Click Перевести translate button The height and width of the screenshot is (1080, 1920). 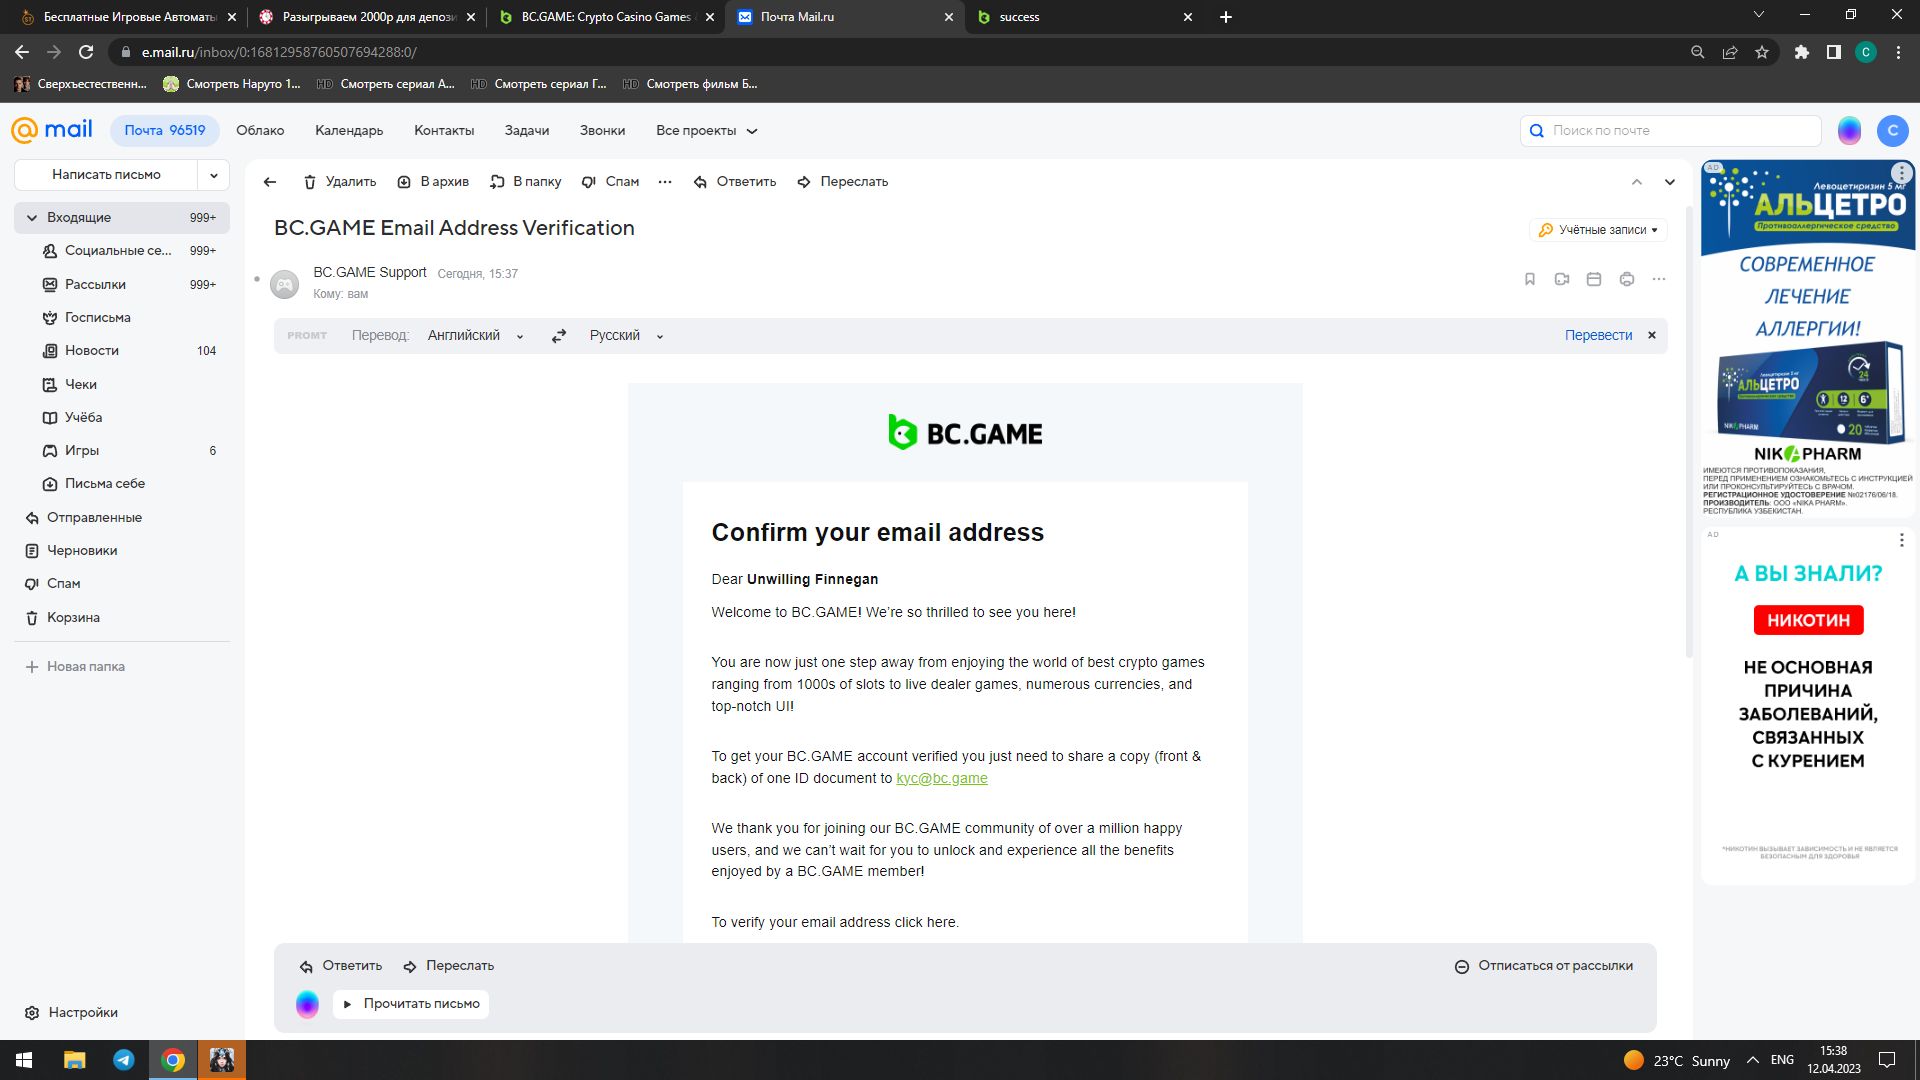click(x=1598, y=336)
